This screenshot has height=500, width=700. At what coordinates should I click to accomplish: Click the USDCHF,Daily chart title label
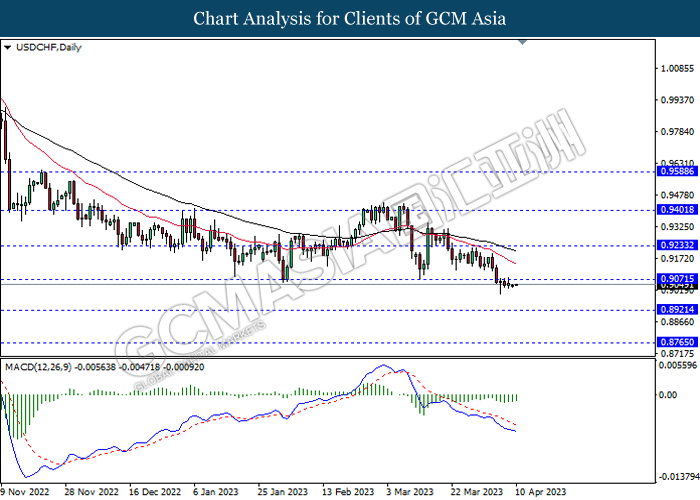[49, 47]
